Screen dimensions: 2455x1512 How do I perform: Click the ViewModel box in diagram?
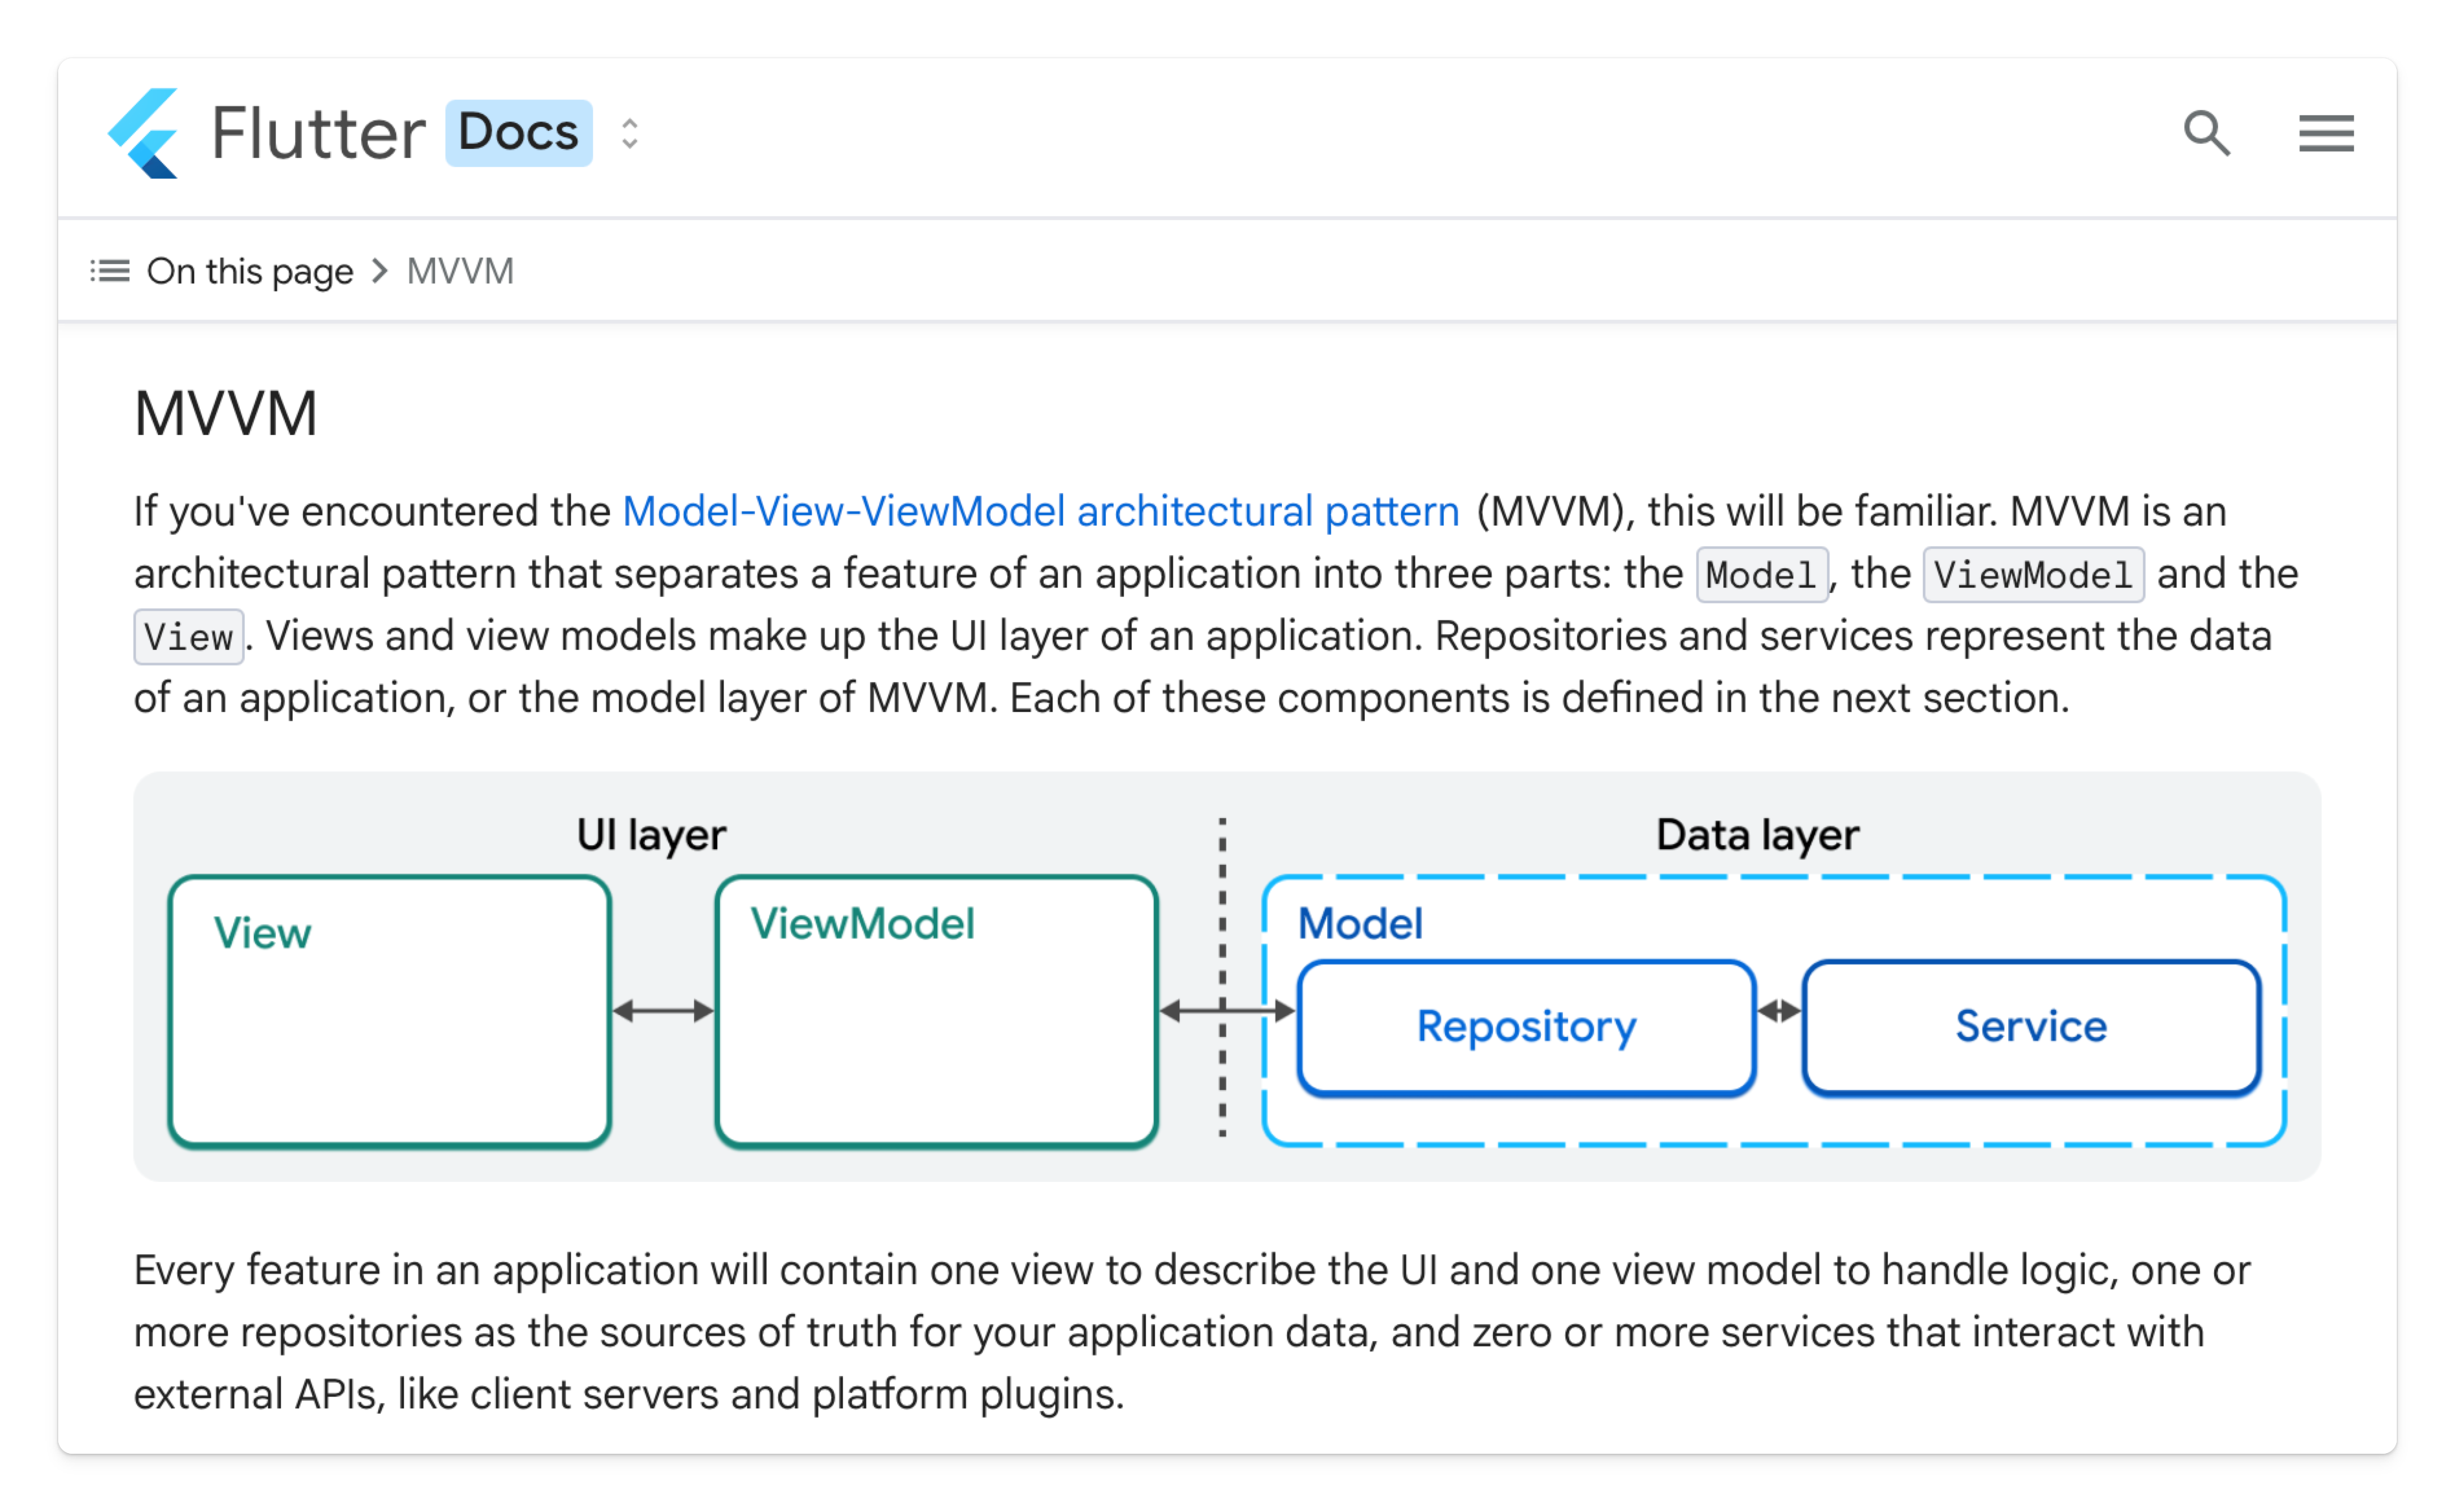pyautogui.click(x=936, y=1011)
